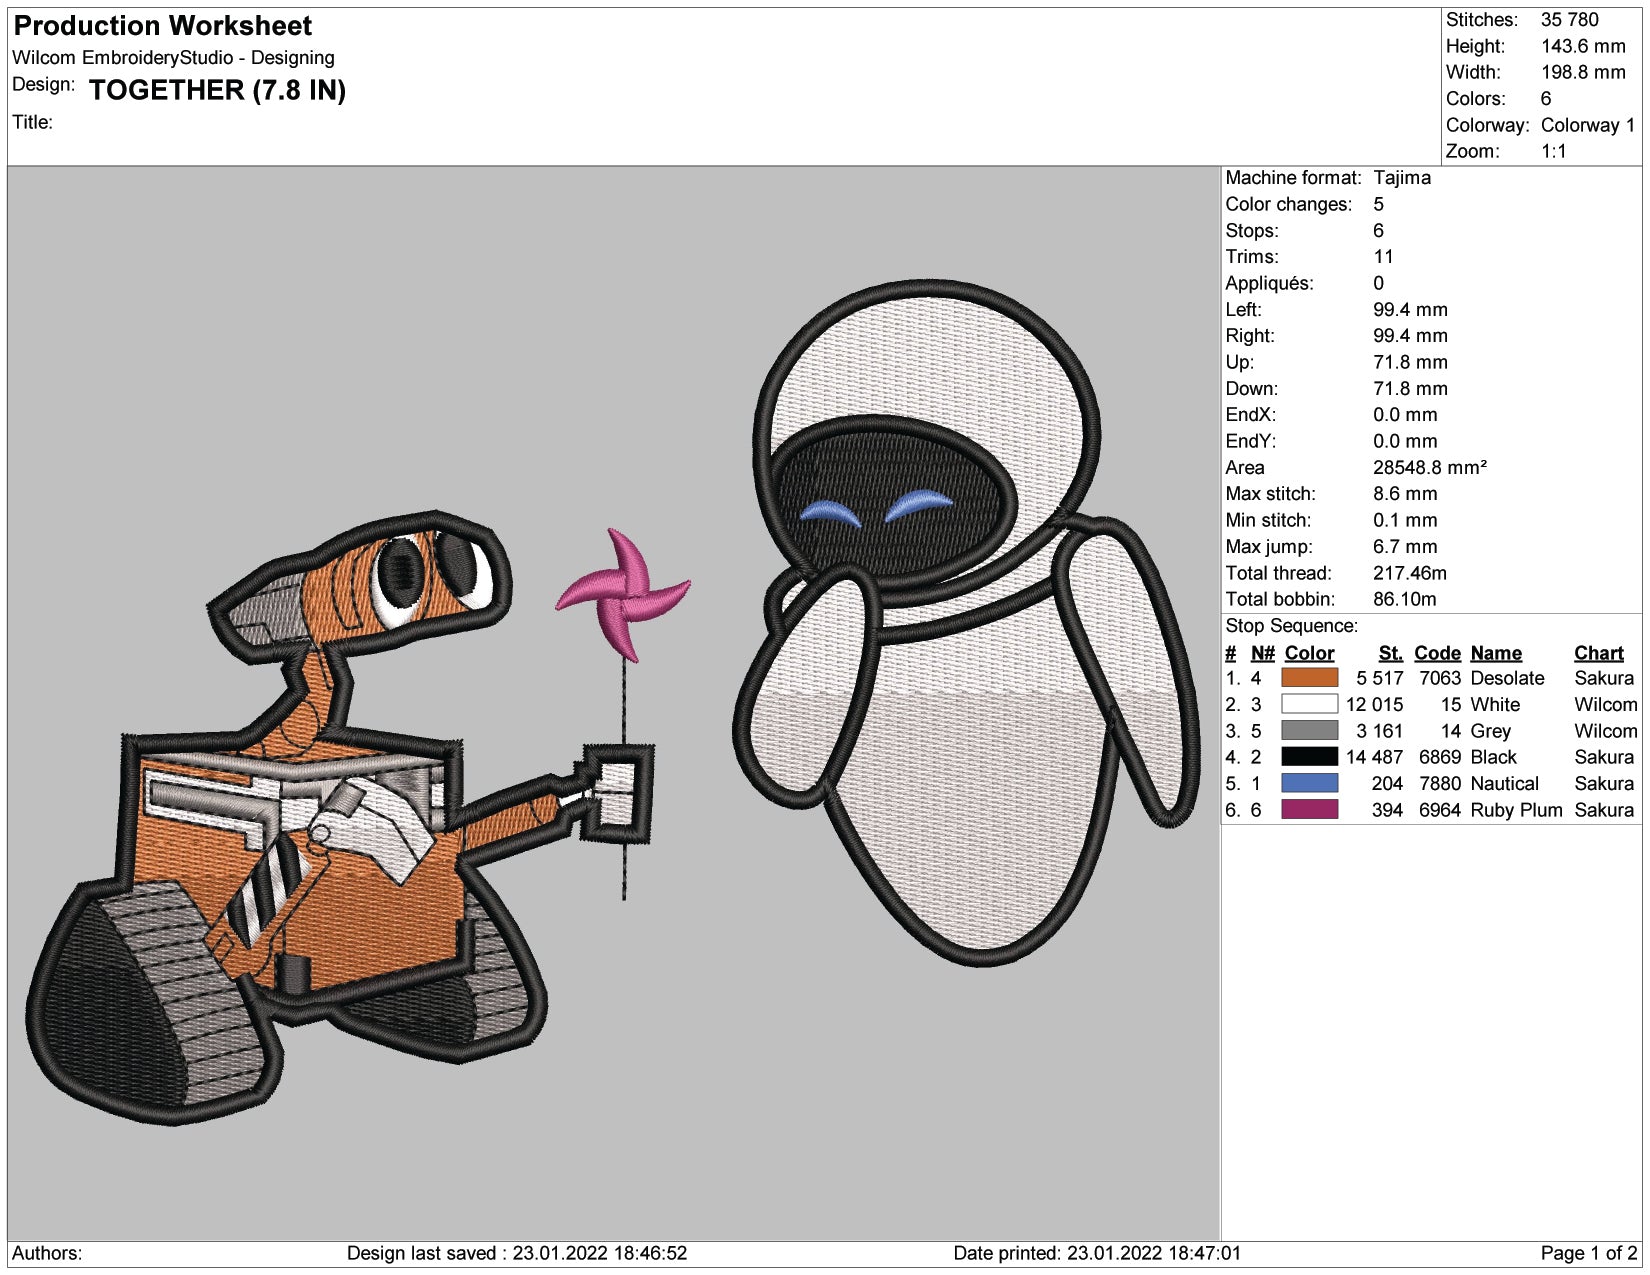The height and width of the screenshot is (1275, 1650).
Task: Click 'Wilcom EmbroideryStudio - Designing' text
Action: point(173,58)
